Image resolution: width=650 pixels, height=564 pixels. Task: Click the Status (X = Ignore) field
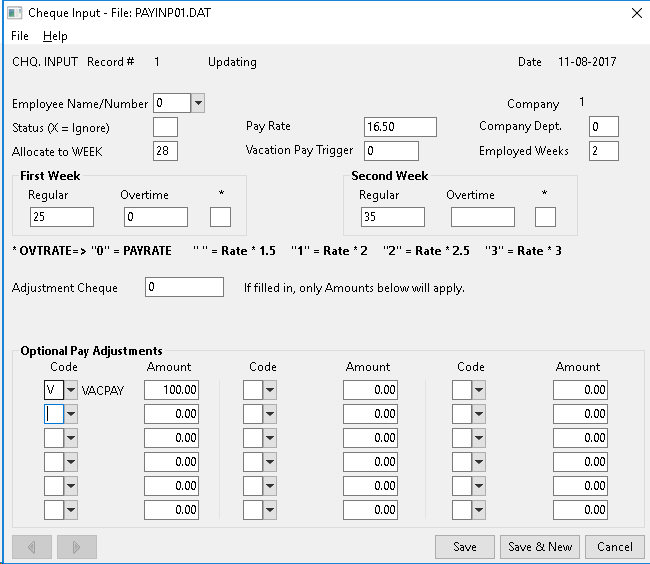point(165,127)
